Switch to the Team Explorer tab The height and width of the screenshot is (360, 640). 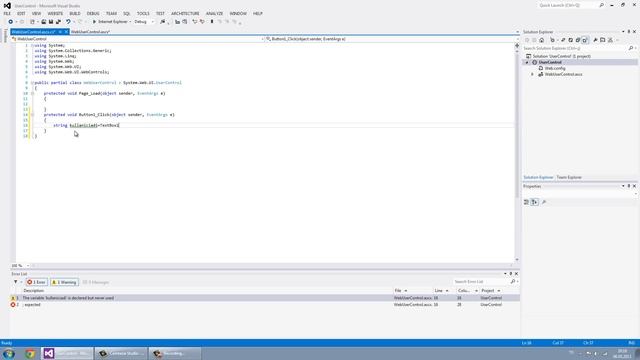(x=569, y=178)
